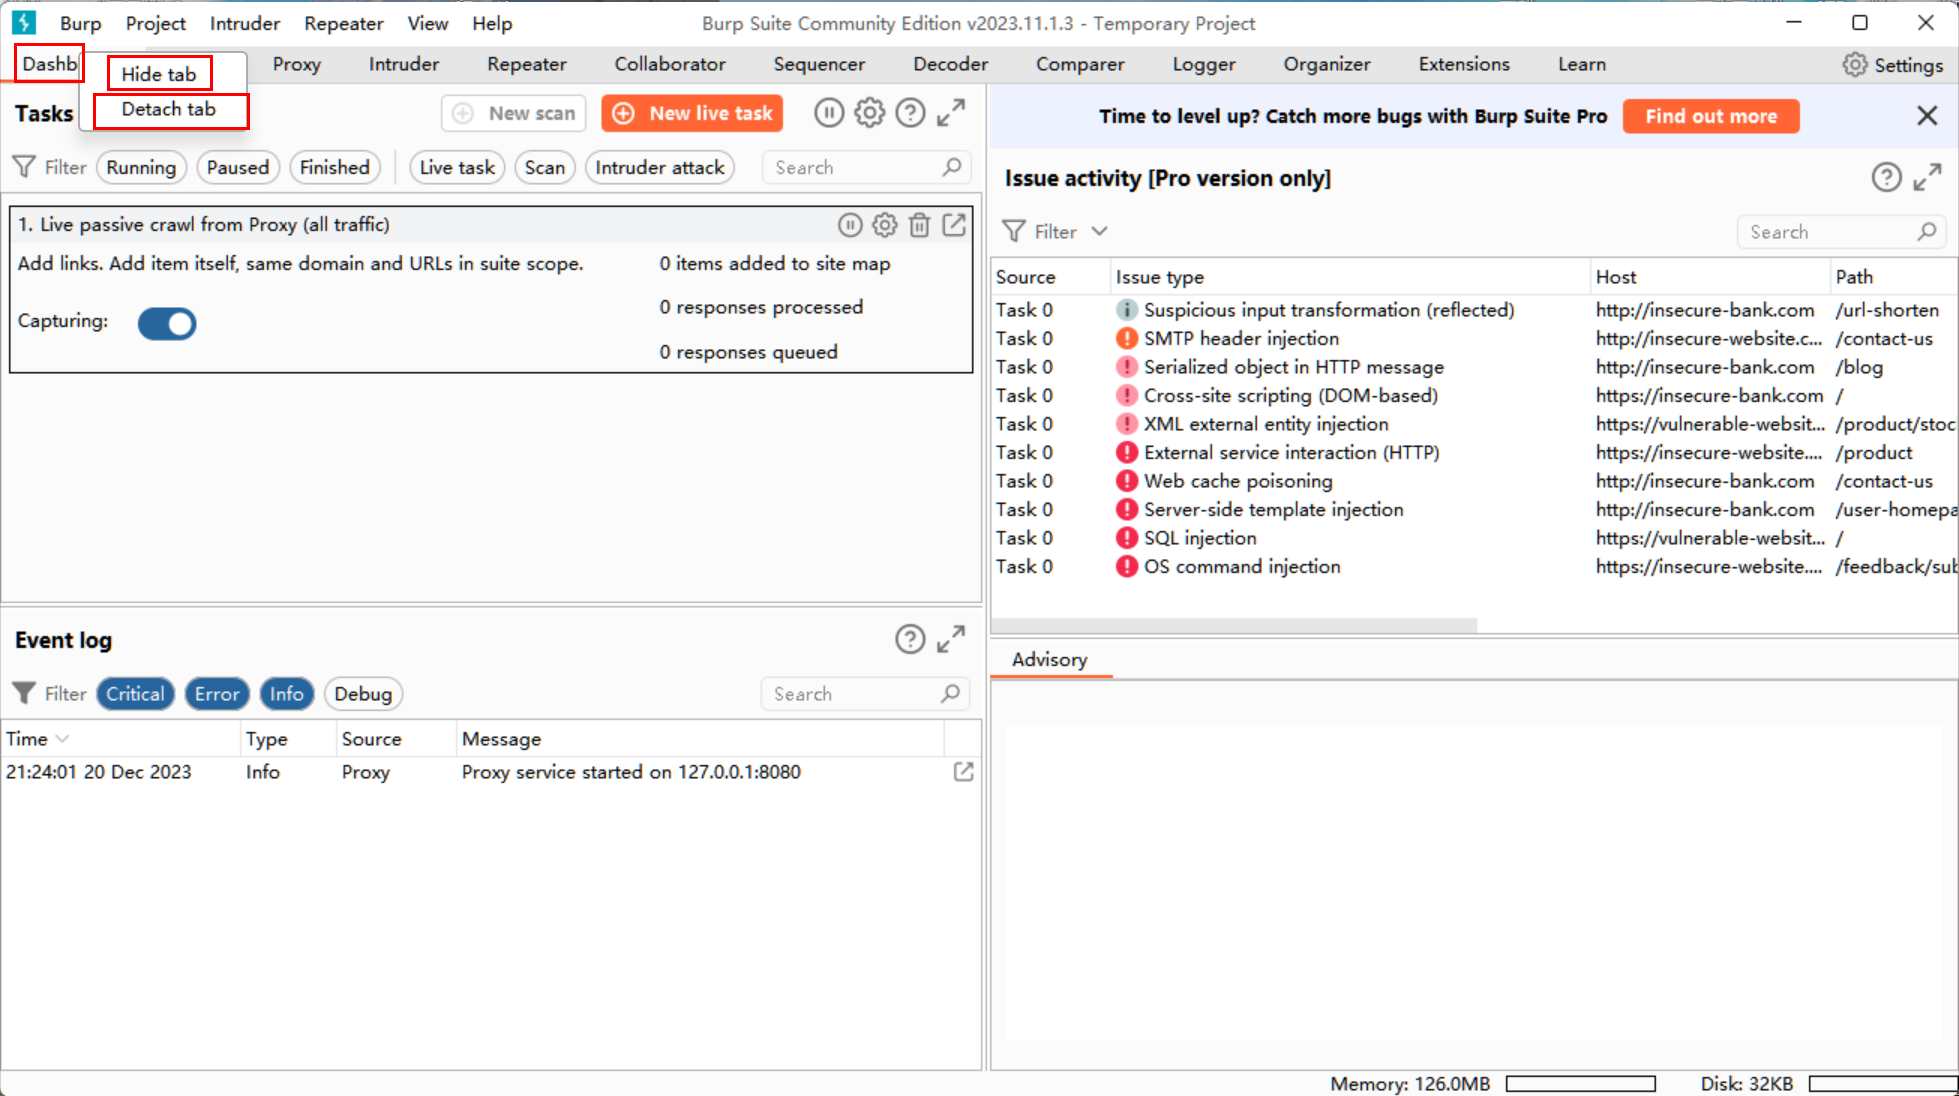1959x1096 pixels.
Task: Toggle the Critical event log filter
Action: 135,694
